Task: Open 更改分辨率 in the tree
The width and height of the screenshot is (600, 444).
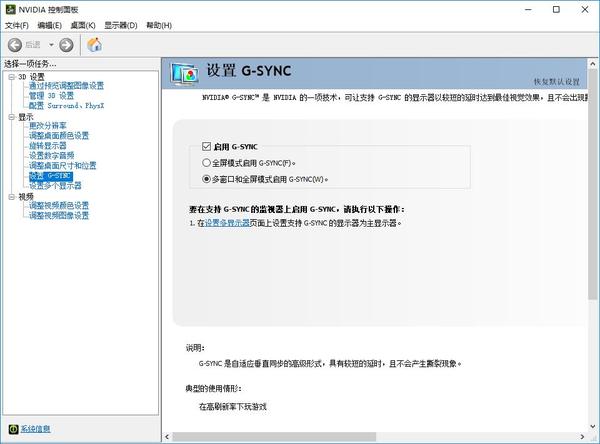Action: pos(47,126)
